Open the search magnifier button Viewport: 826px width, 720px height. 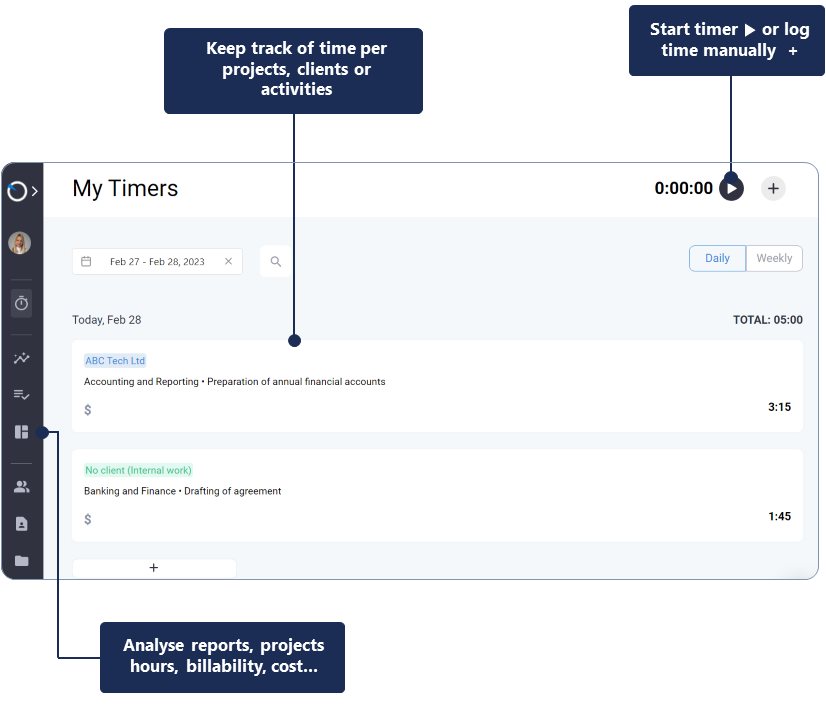pos(276,261)
